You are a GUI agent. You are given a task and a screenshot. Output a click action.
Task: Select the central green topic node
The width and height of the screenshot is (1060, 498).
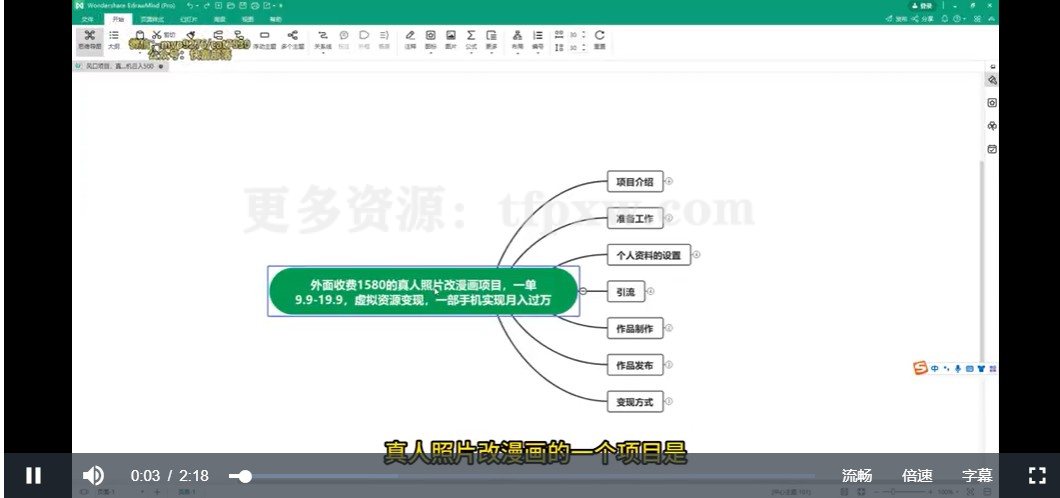click(424, 292)
